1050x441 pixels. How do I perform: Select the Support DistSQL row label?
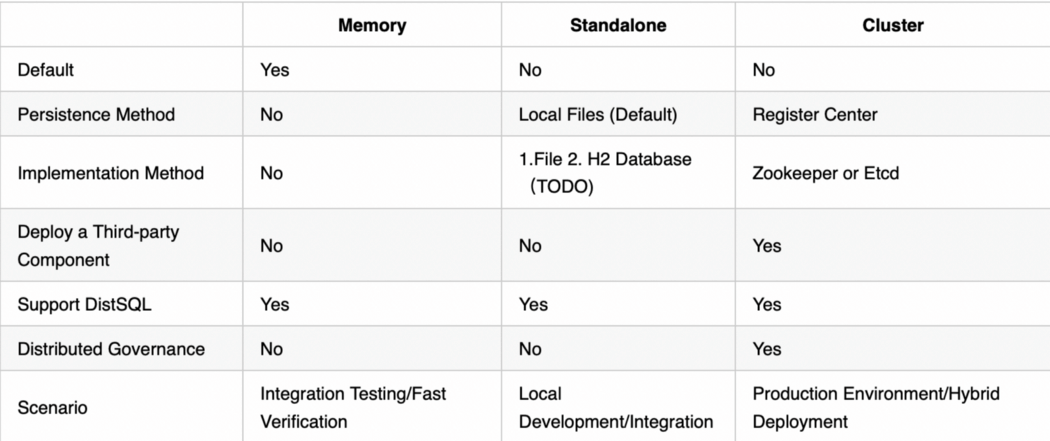click(87, 304)
